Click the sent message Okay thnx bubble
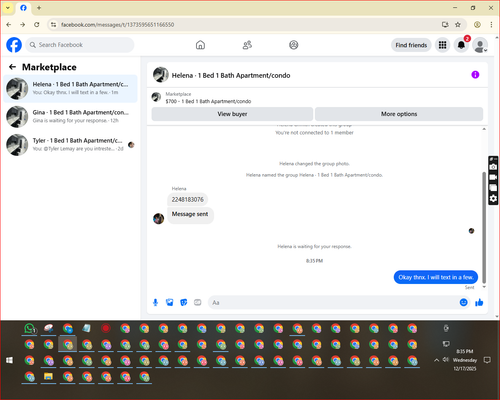The image size is (500, 400). coord(436,277)
